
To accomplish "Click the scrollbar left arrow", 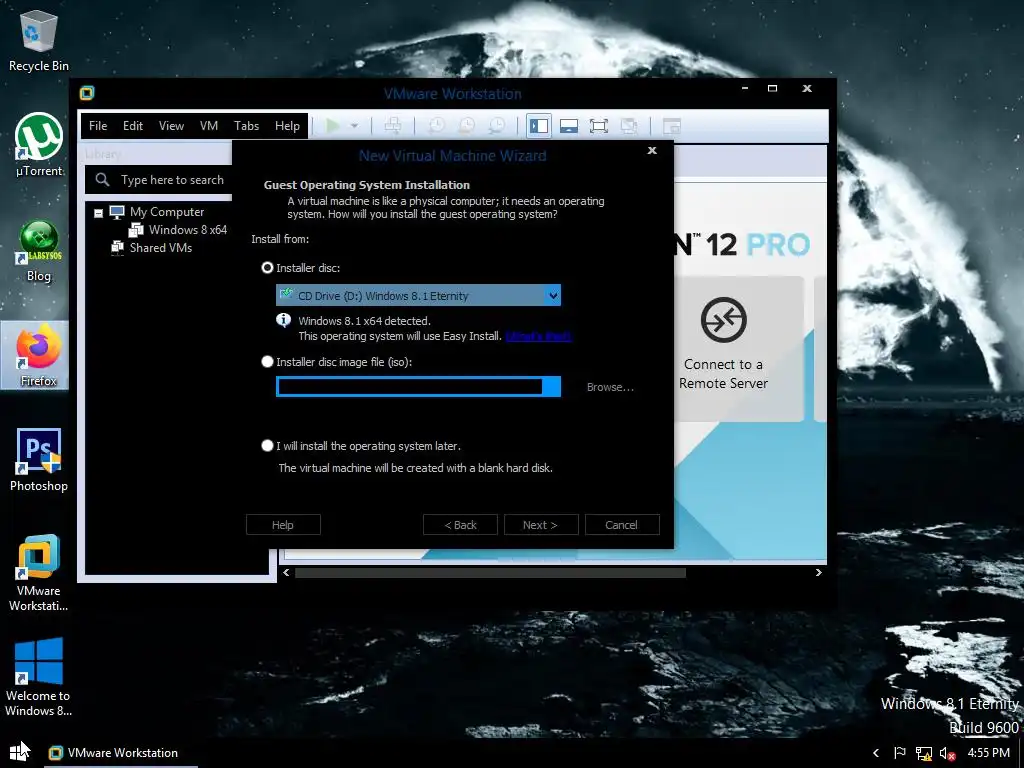I will (286, 573).
